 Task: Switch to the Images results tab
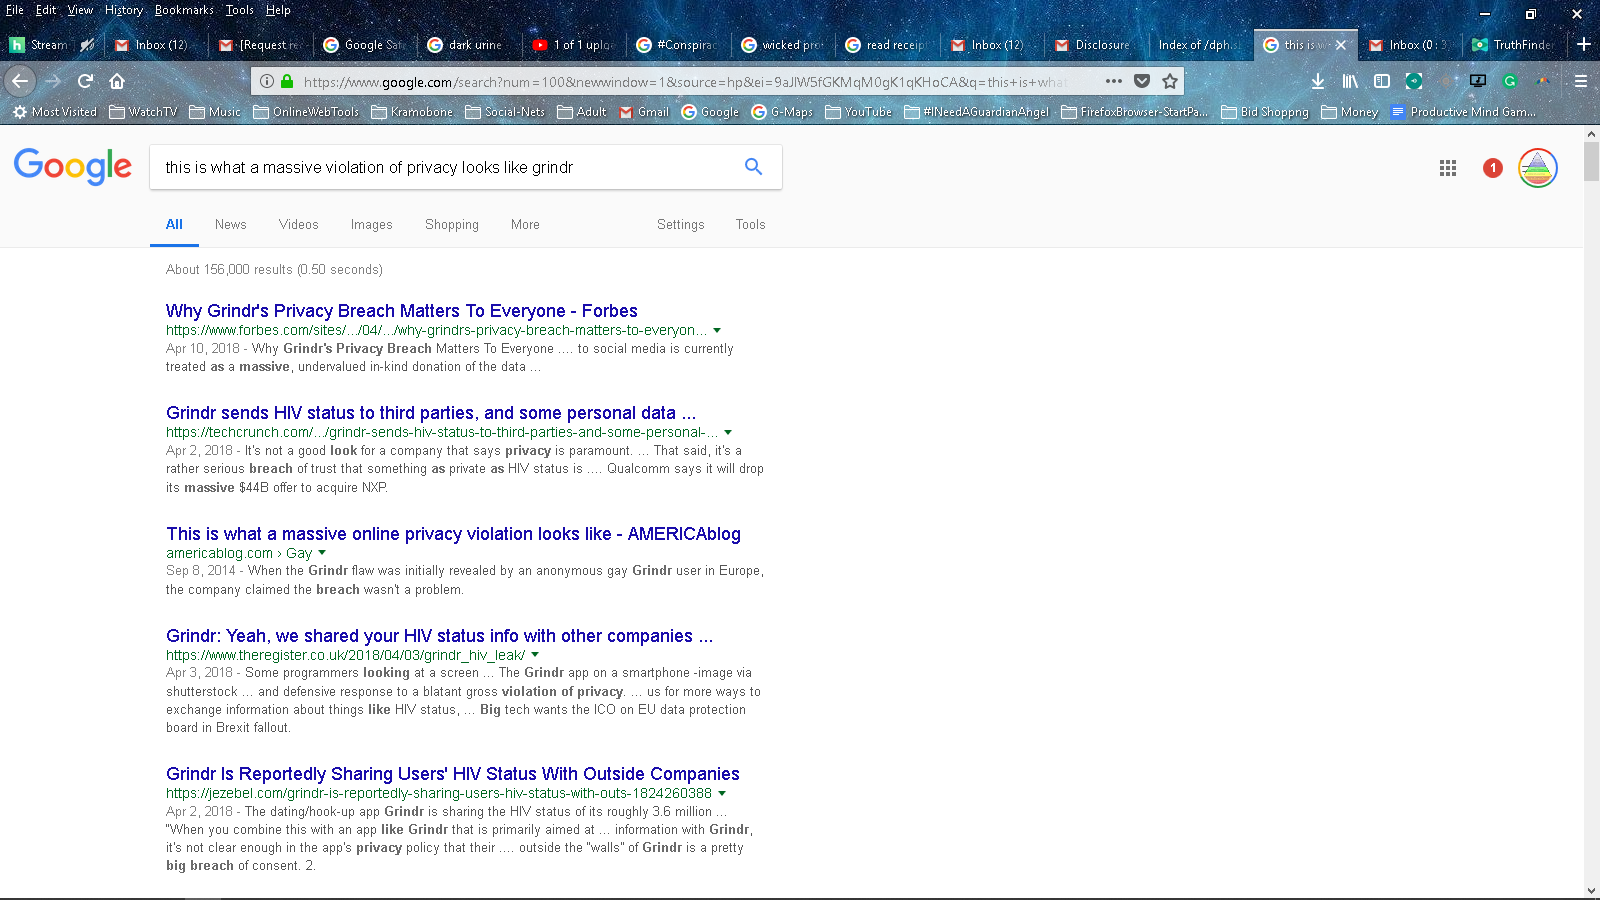pos(371,225)
